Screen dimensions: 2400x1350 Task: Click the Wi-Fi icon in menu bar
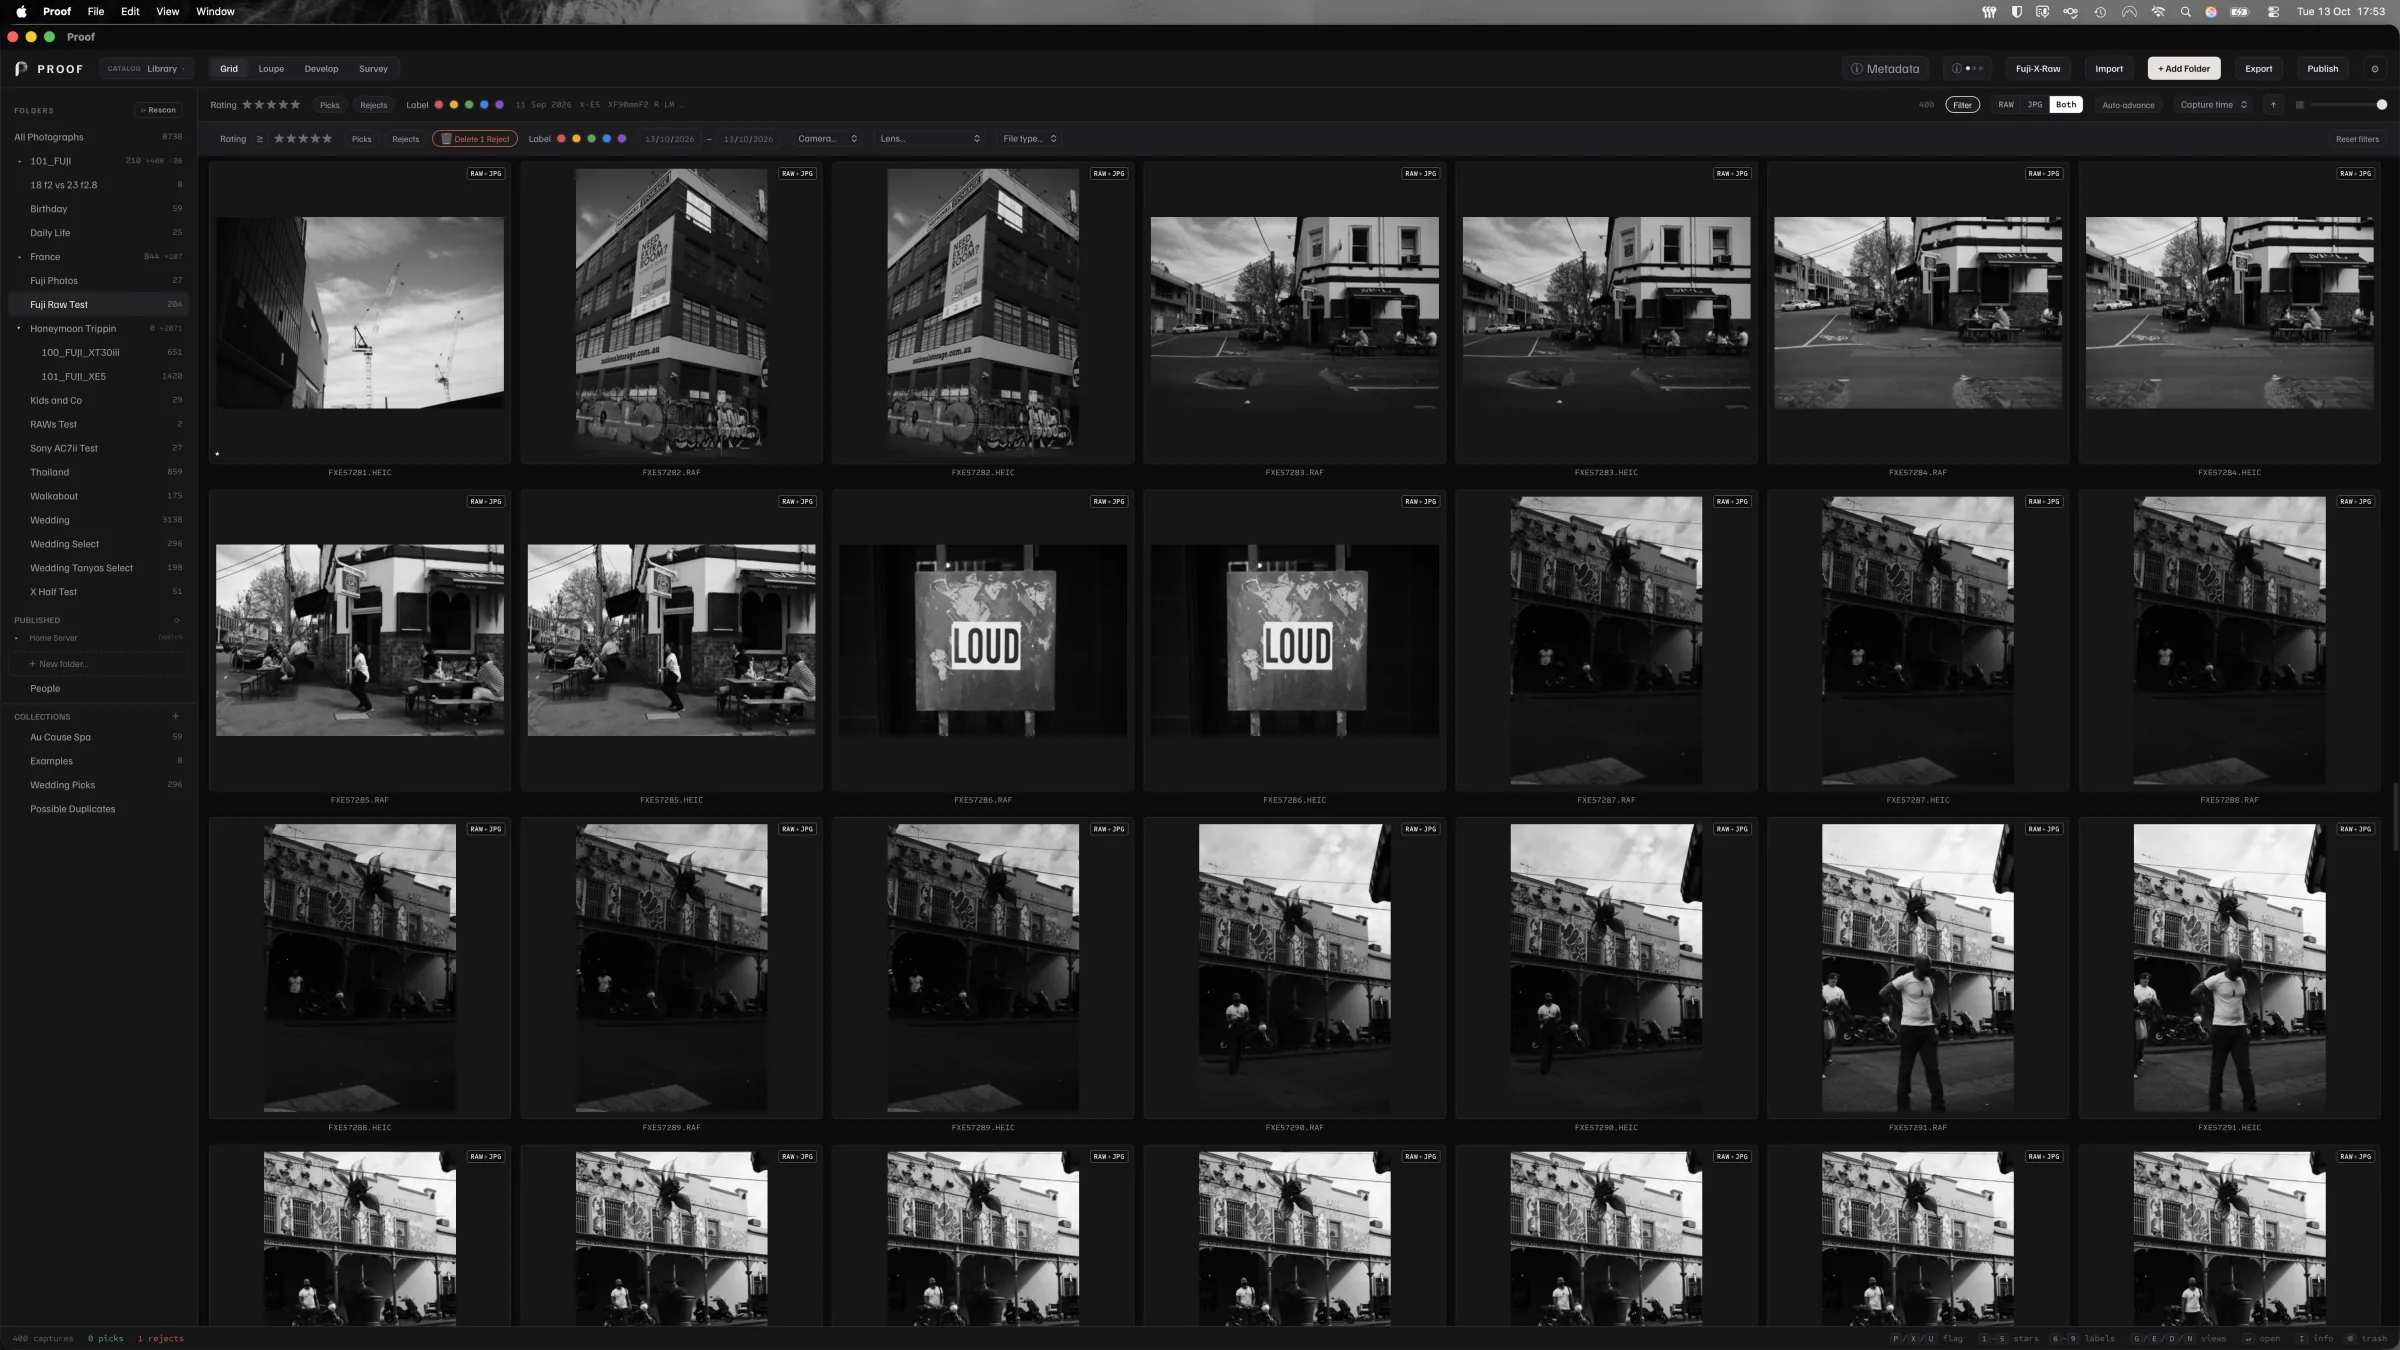coord(2158,12)
